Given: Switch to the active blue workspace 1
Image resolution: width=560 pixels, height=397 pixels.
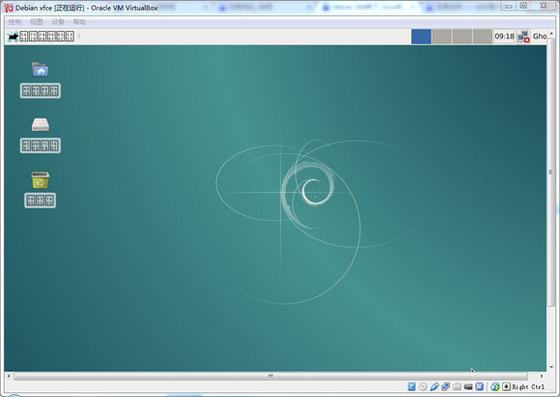Looking at the screenshot, I should click(x=421, y=36).
